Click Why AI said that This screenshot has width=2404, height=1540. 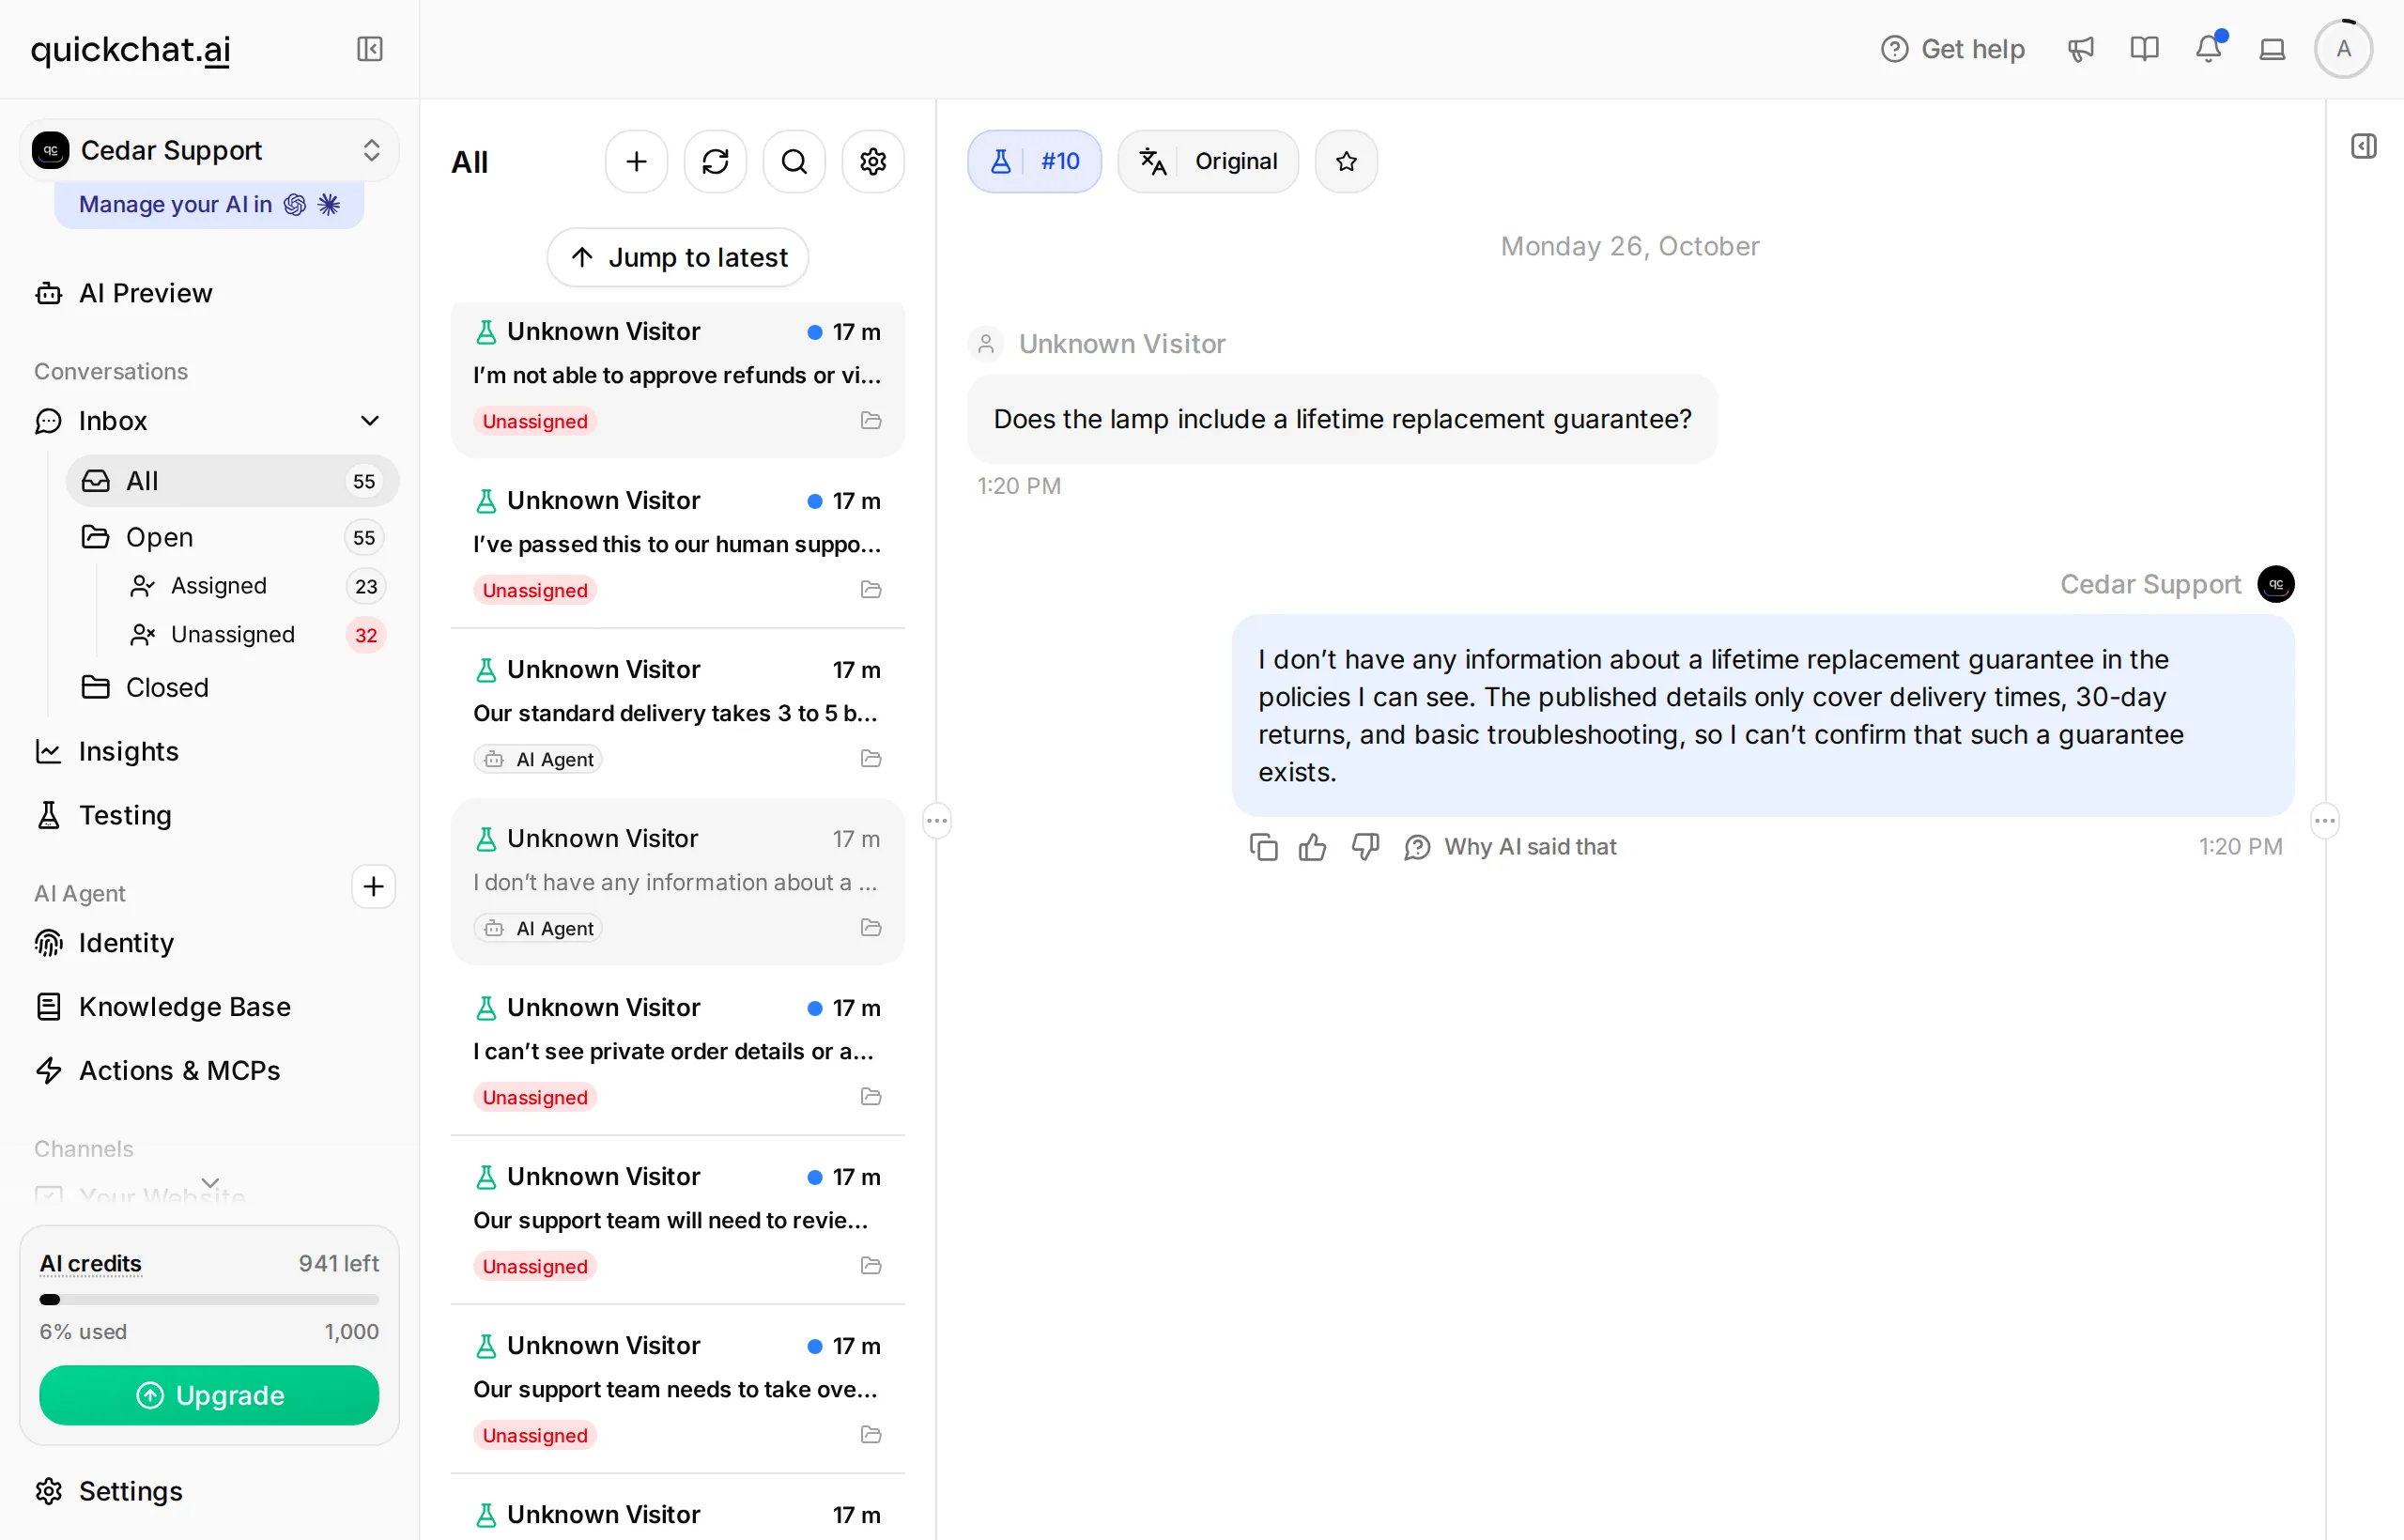pos(1510,847)
